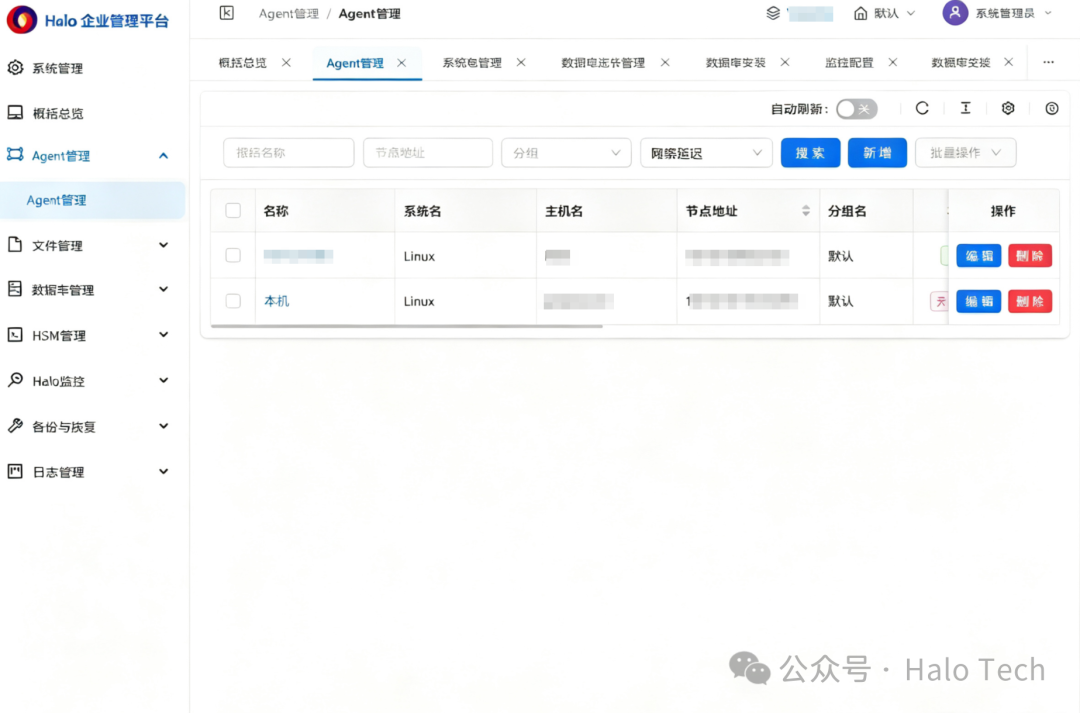
Task: Check the first Linux row checkbox
Action: [233, 256]
